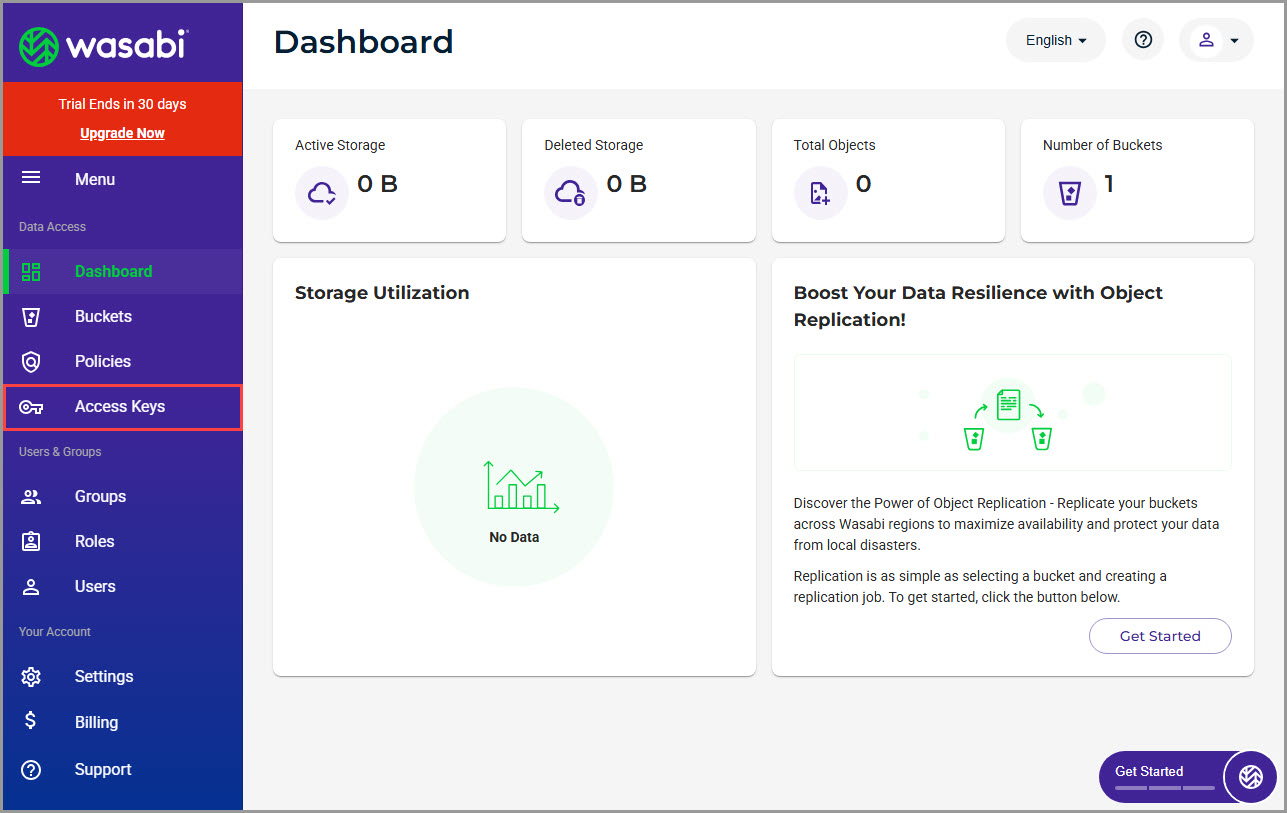Click the Deleted Storage cloud icon
1287x813 pixels.
click(571, 193)
